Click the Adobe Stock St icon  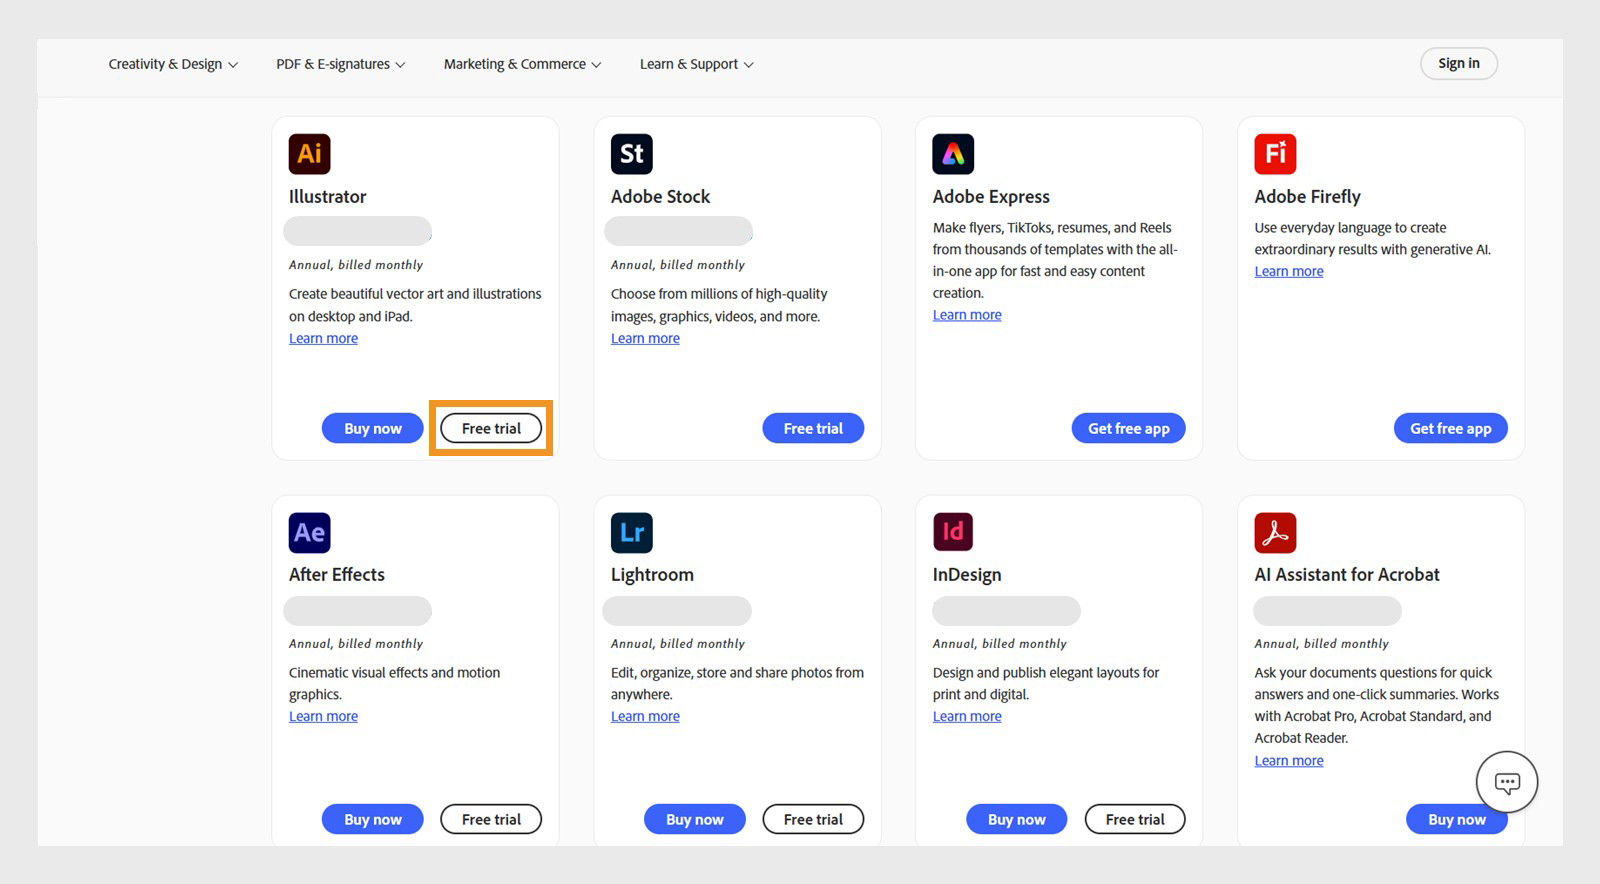point(631,154)
